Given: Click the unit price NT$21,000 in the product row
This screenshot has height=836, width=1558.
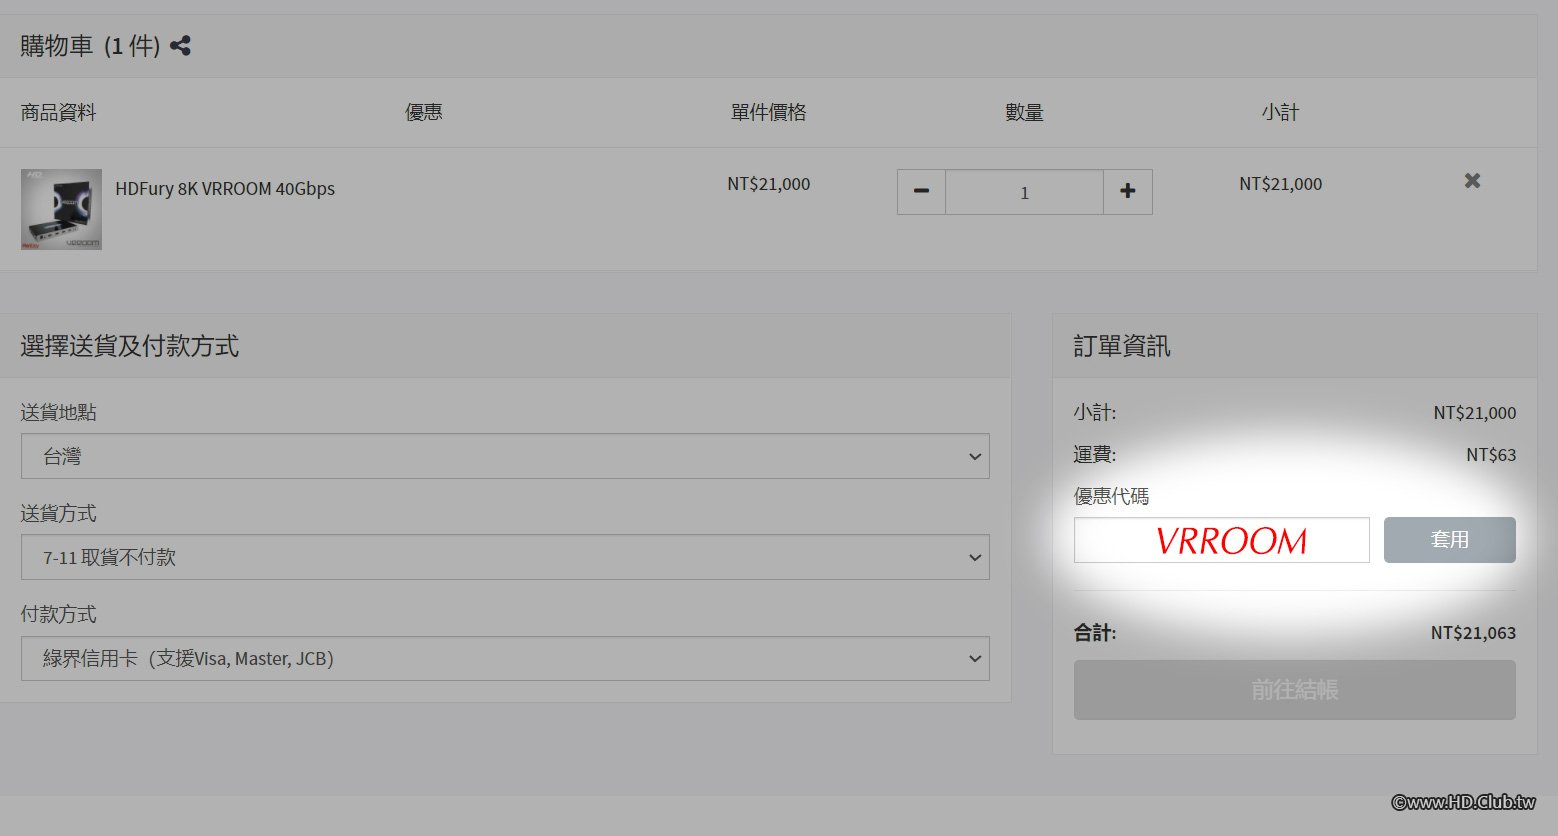Looking at the screenshot, I should click(x=768, y=184).
